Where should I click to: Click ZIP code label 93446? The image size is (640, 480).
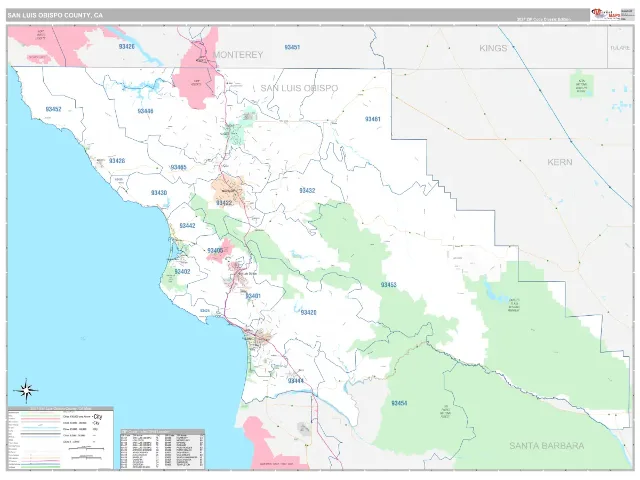click(145, 111)
